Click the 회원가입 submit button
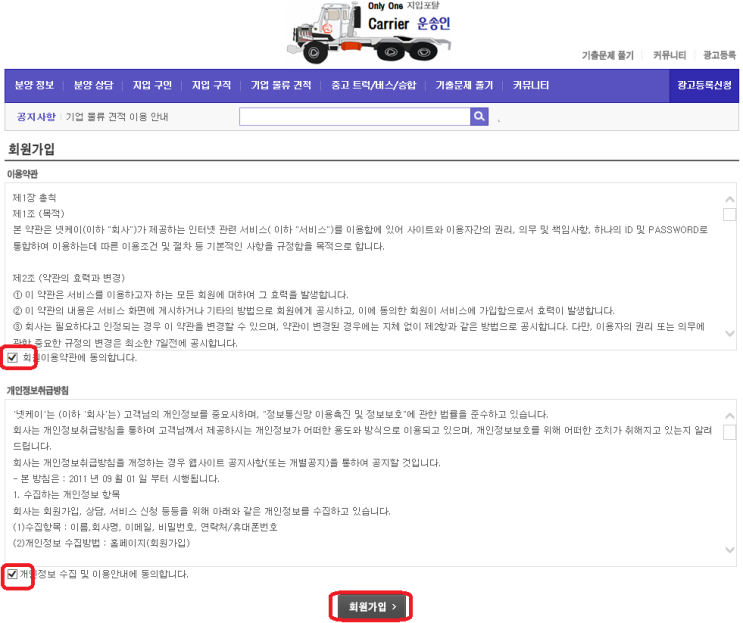The image size is (743, 623). tap(372, 606)
